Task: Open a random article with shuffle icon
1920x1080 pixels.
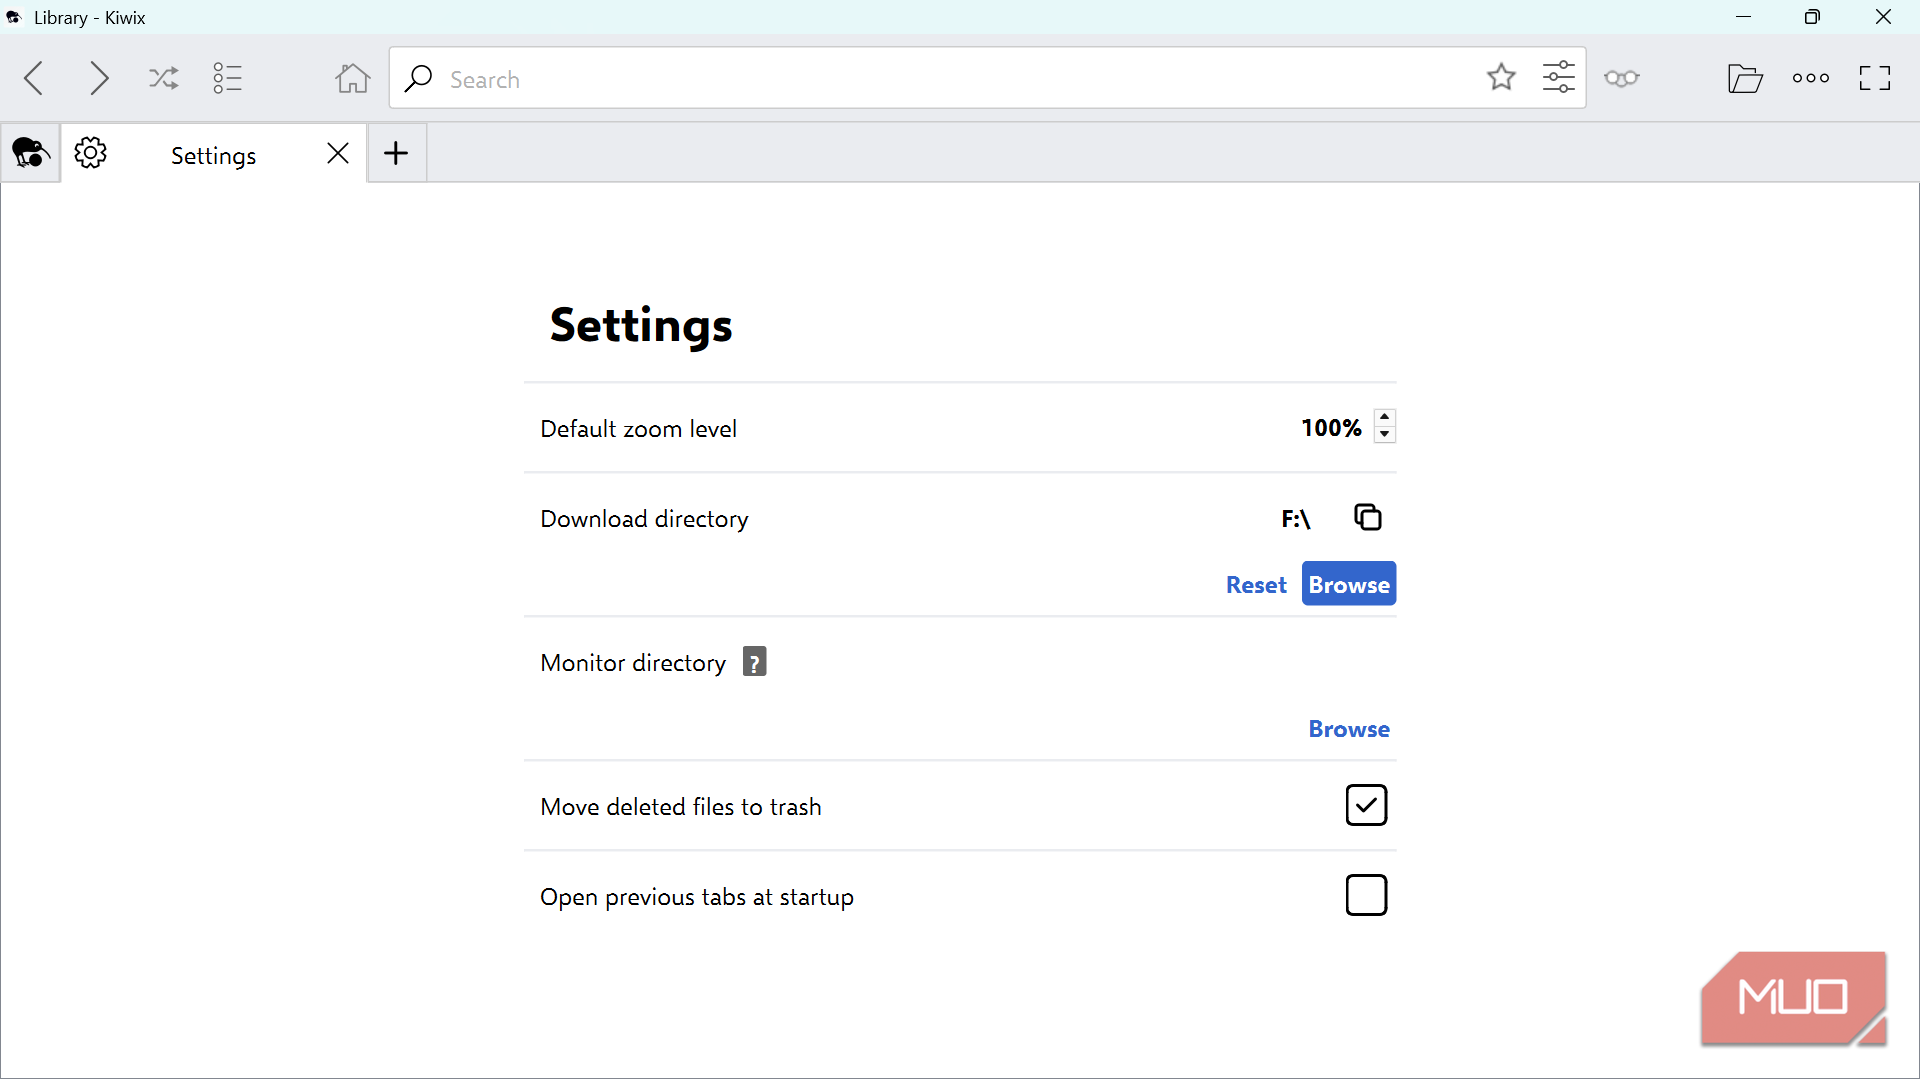Action: [x=164, y=78]
